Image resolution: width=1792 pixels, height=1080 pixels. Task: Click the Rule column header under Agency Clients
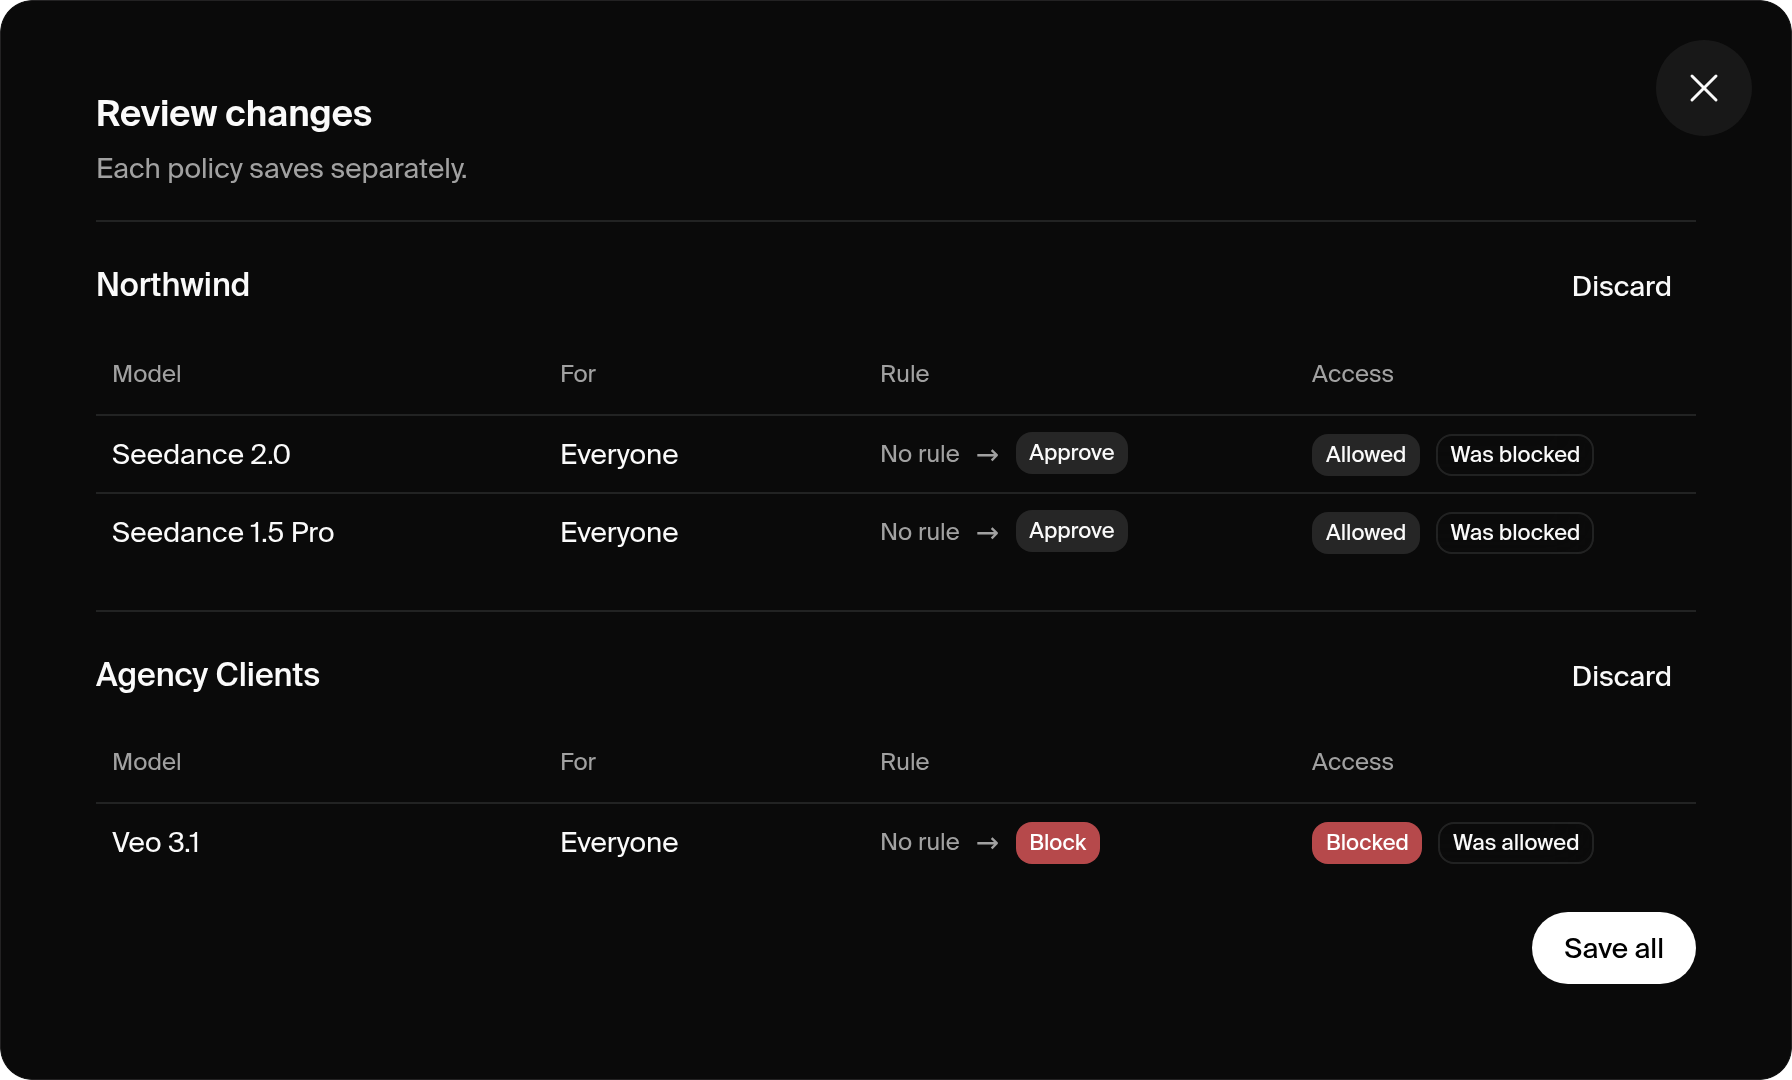(905, 762)
